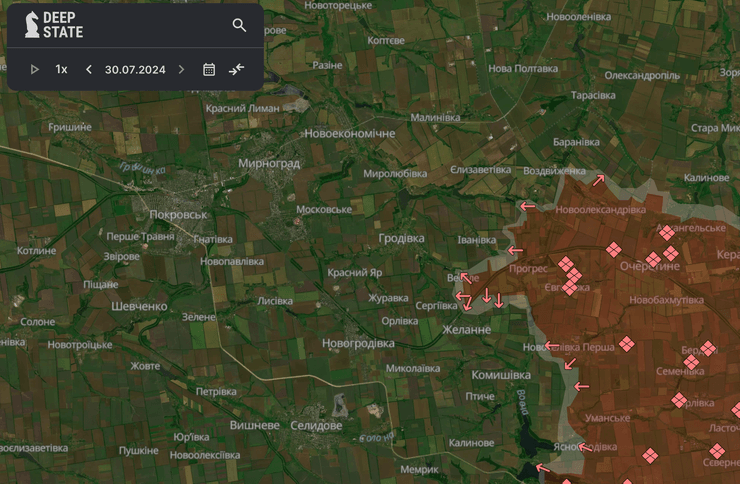Select the Мирноград town label
The width and height of the screenshot is (740, 484).
tap(269, 162)
